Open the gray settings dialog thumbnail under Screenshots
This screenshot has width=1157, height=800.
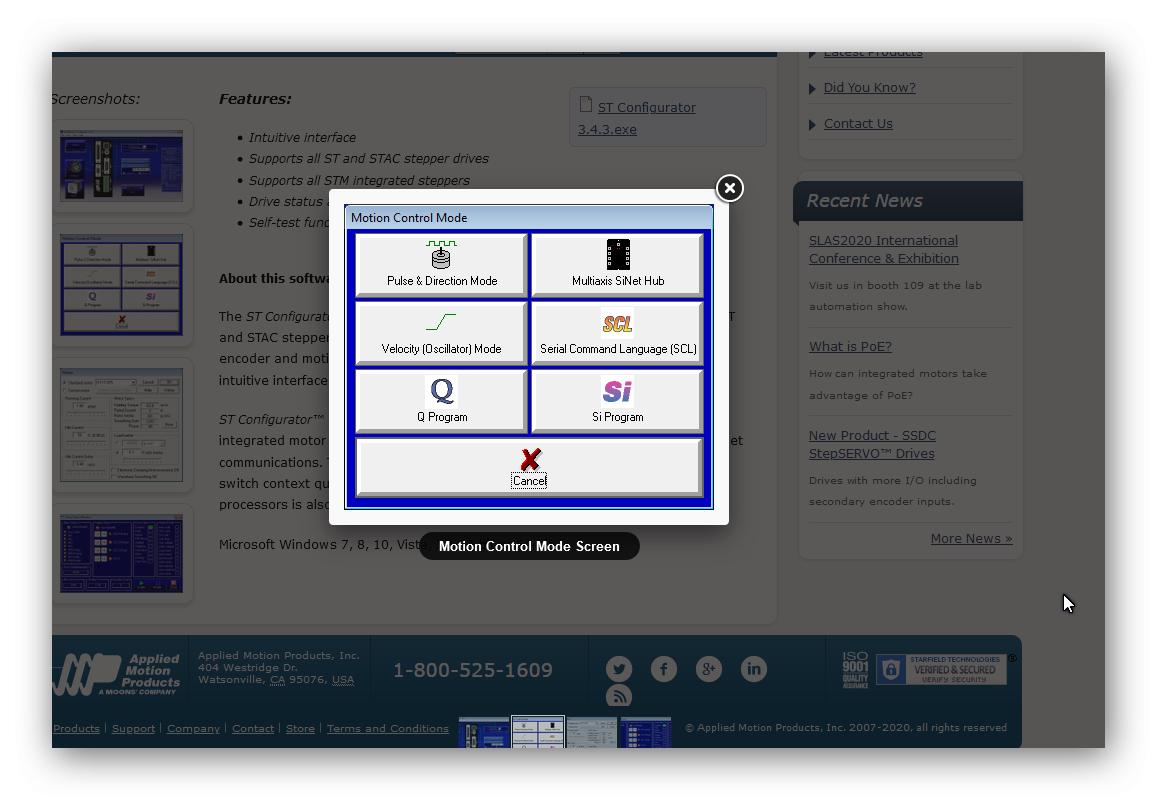tap(122, 425)
